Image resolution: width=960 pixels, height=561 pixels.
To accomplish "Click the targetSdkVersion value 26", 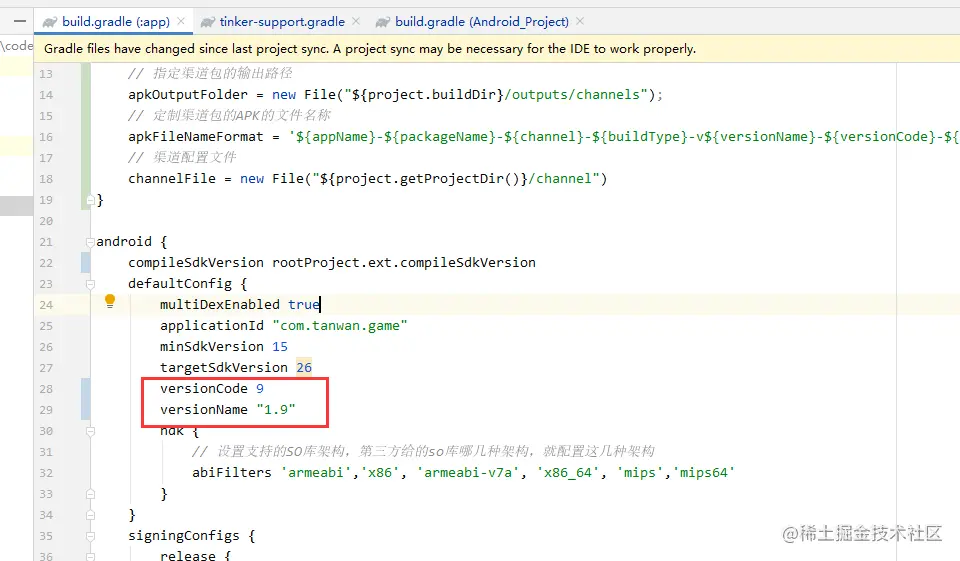I will (304, 367).
